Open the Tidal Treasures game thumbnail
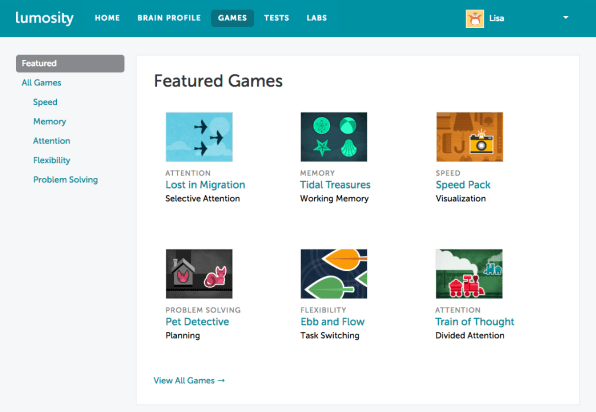Viewport: 596px width, 412px height. coord(334,137)
